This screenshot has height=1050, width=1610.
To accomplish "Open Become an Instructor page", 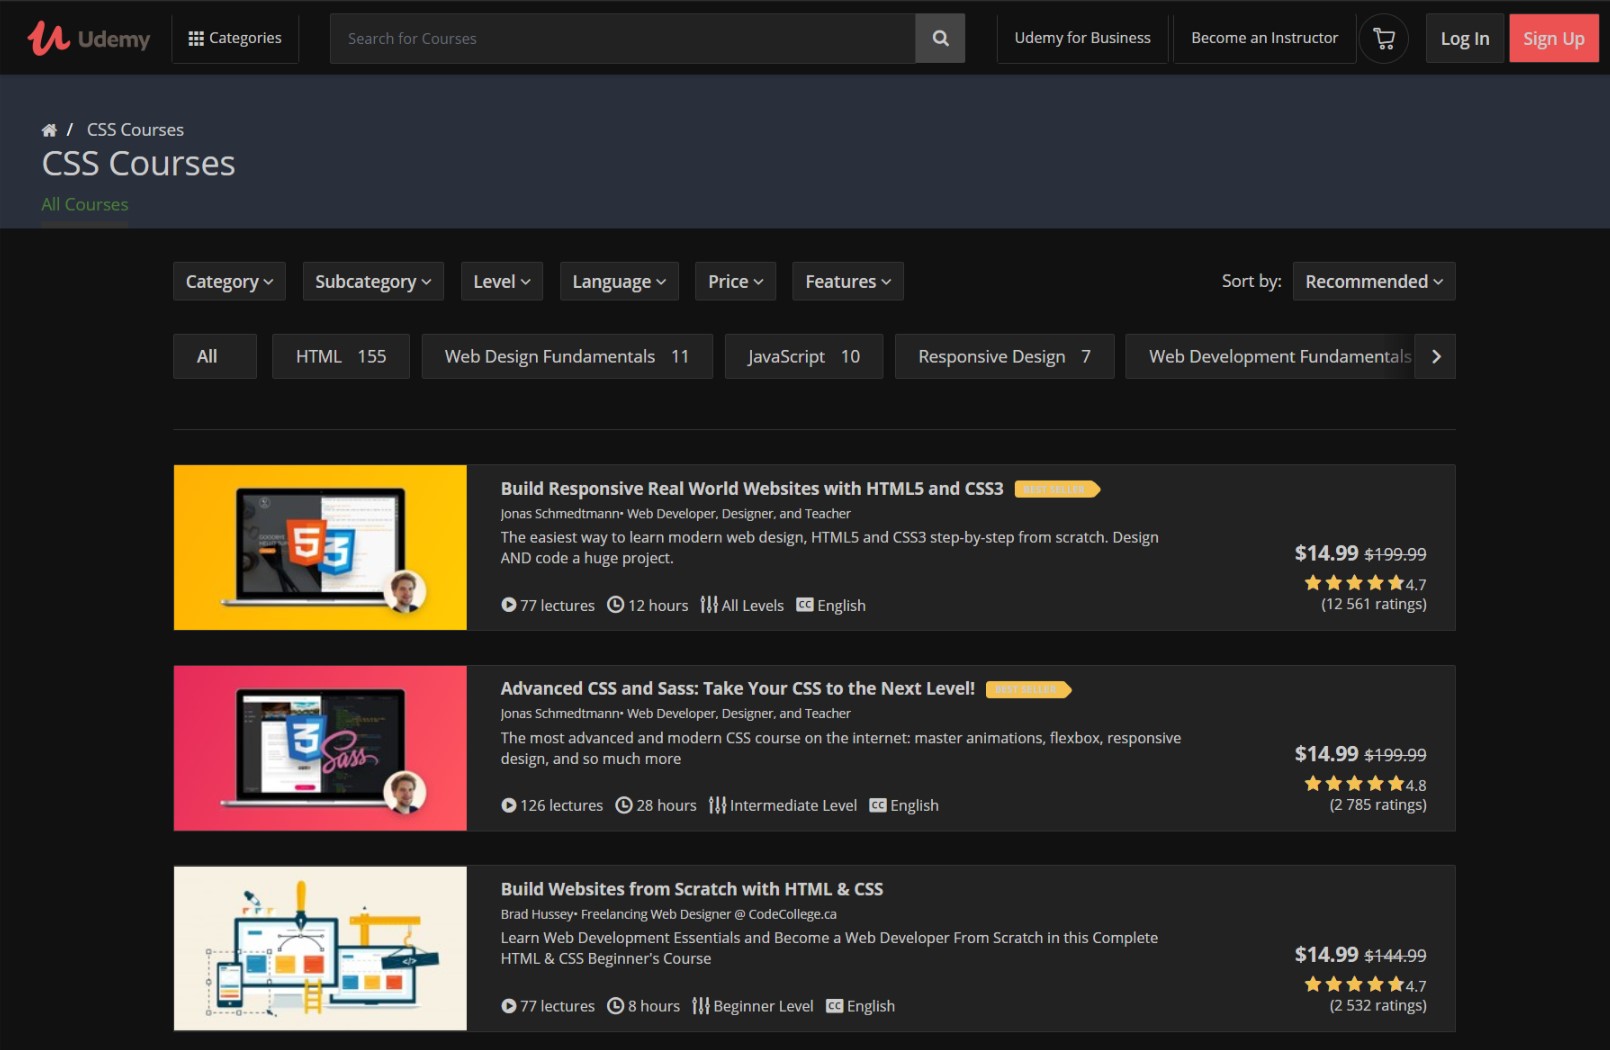I will pos(1264,38).
